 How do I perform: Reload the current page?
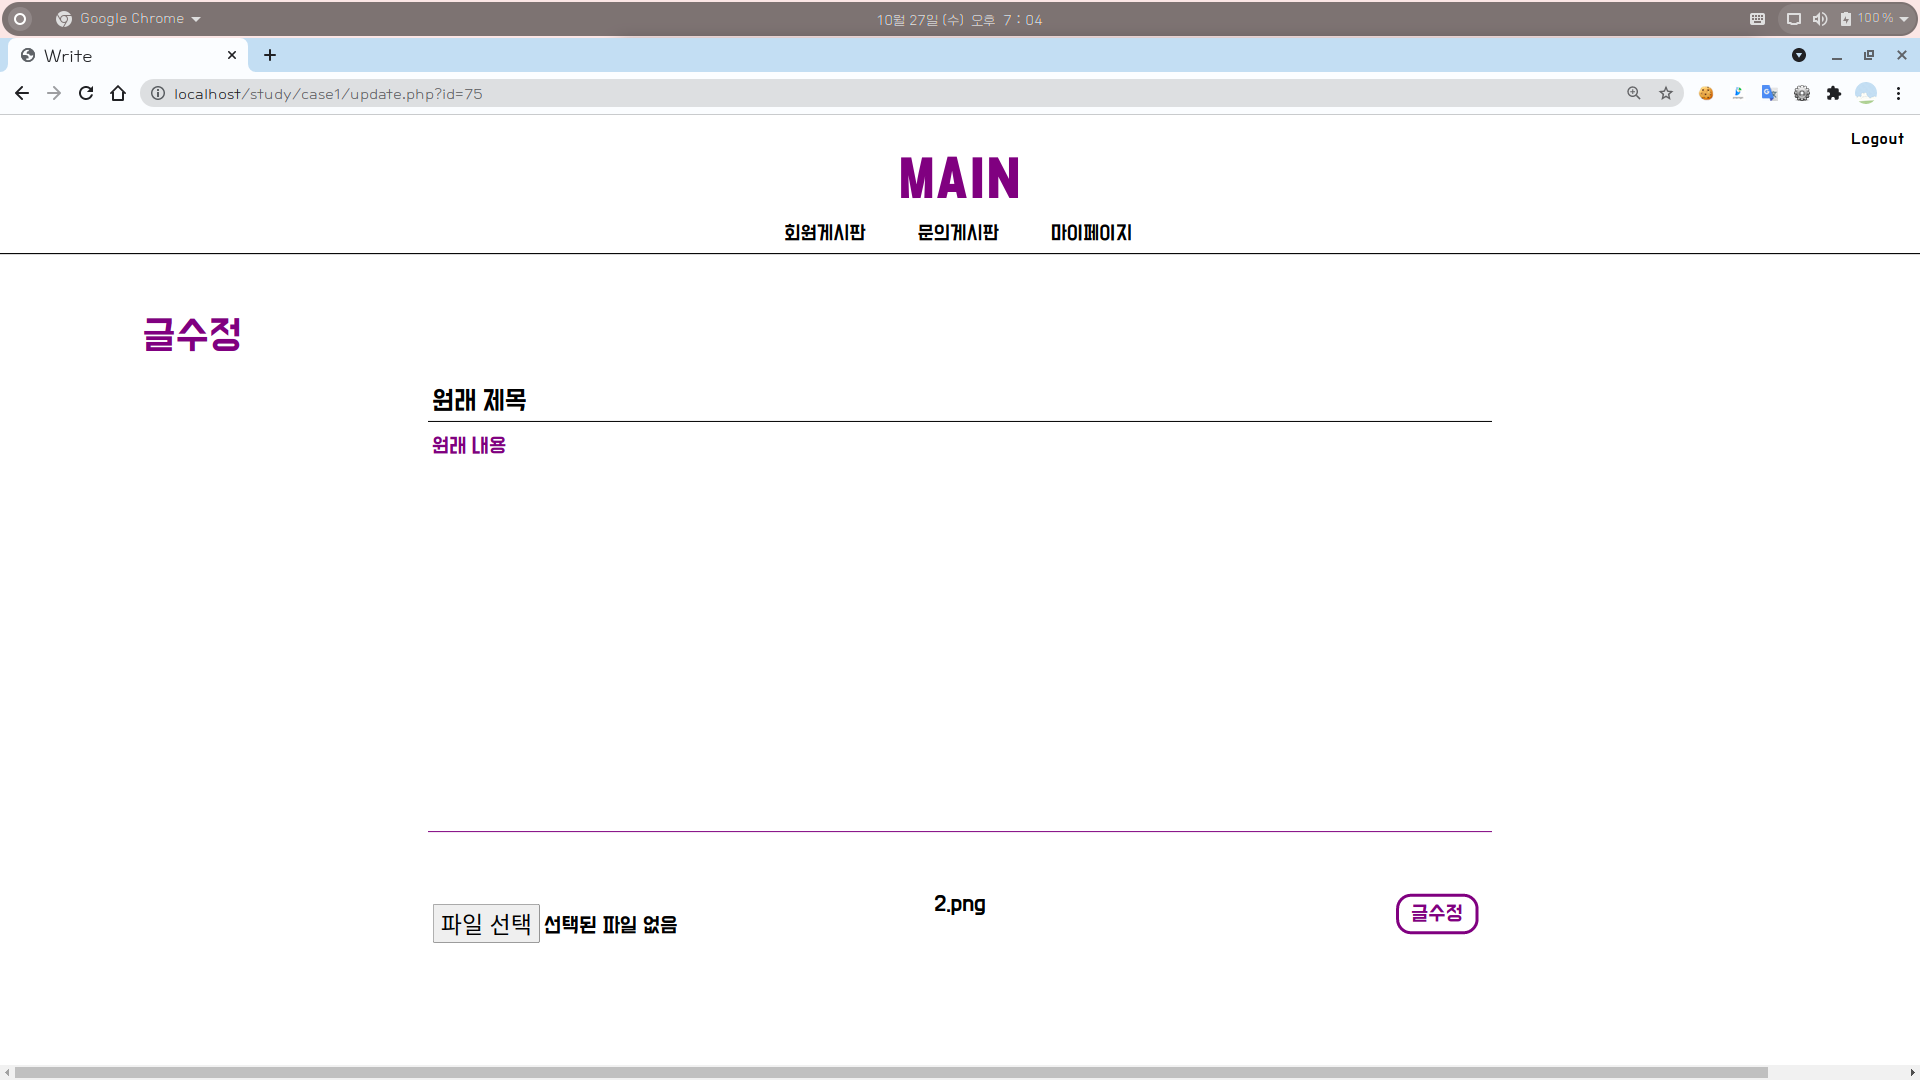(x=86, y=93)
